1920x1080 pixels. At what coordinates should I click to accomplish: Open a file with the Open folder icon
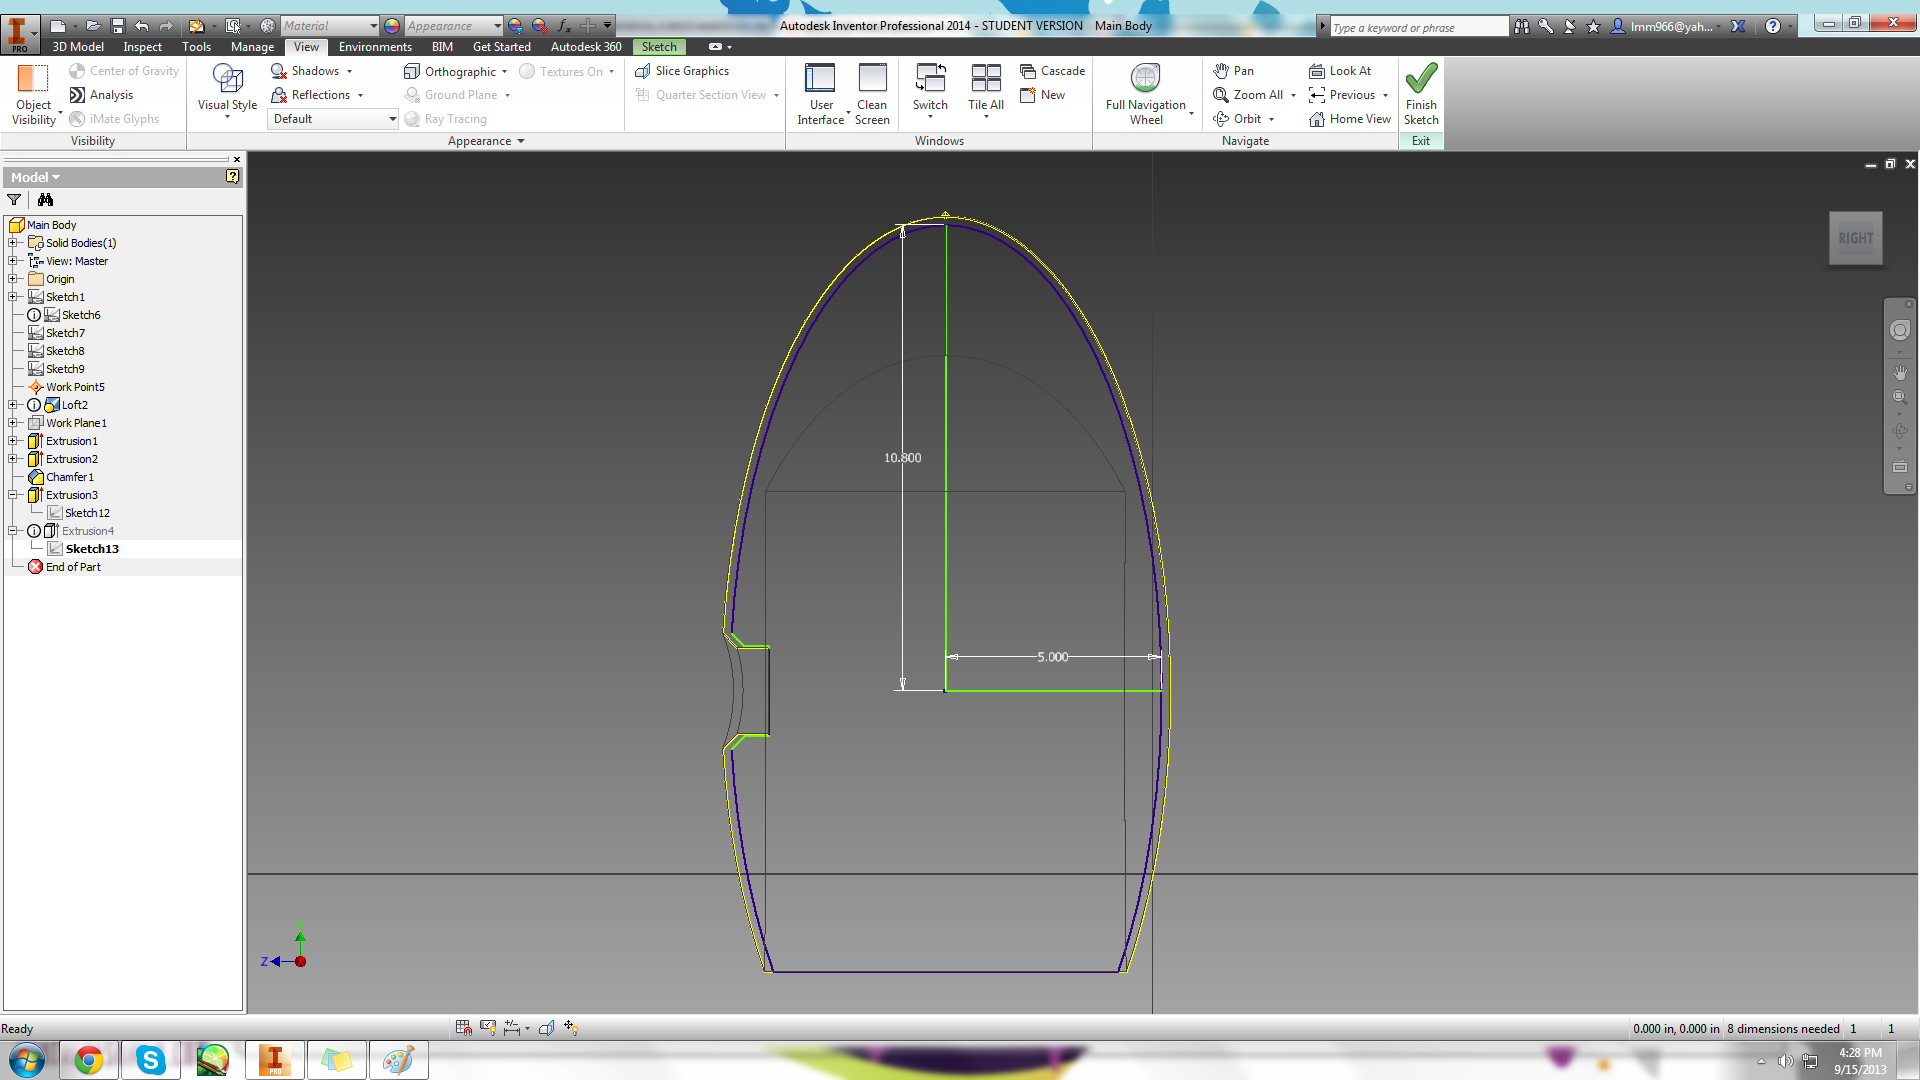(x=92, y=26)
